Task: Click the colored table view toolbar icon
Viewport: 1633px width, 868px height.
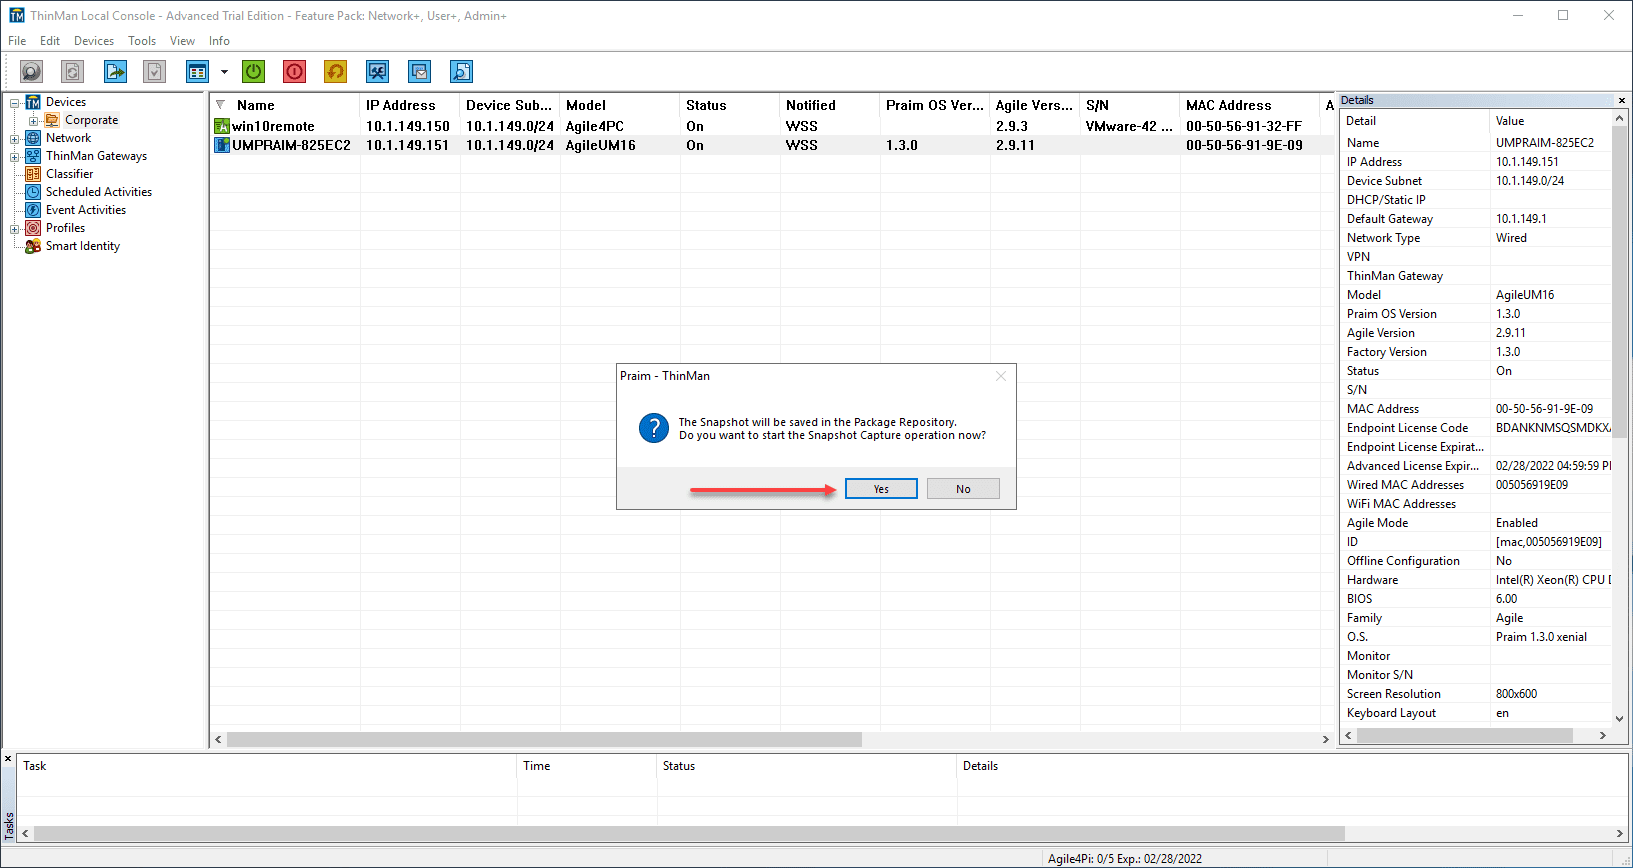Action: coord(197,72)
